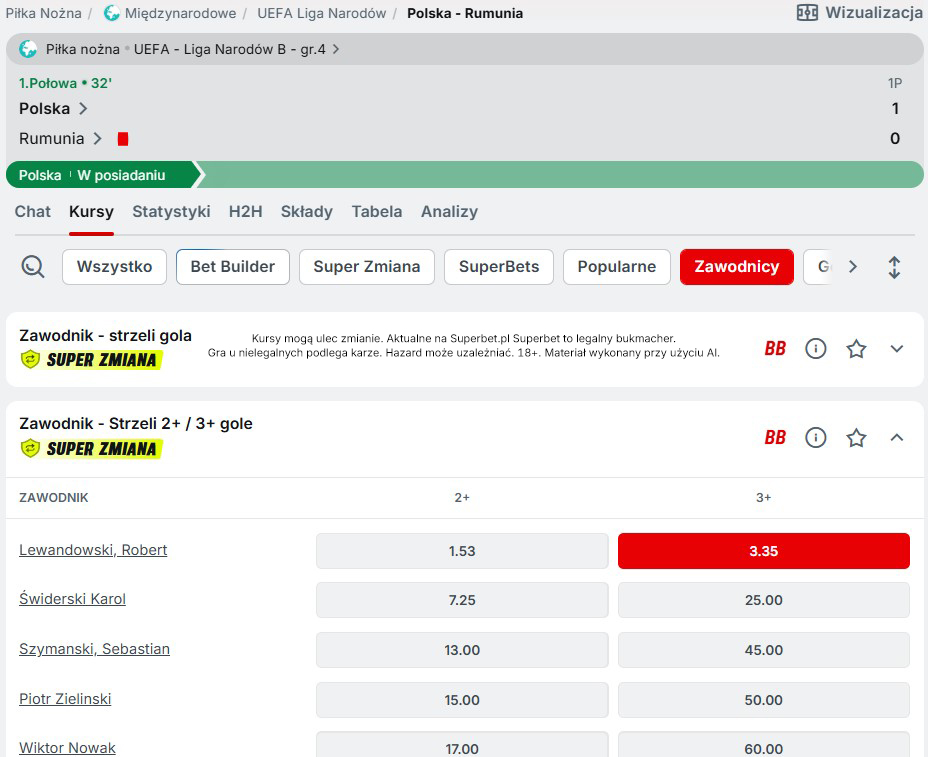The width and height of the screenshot is (928, 757).
Task: Click Super Zmiana badge under strzeli gola
Action: 91,359
